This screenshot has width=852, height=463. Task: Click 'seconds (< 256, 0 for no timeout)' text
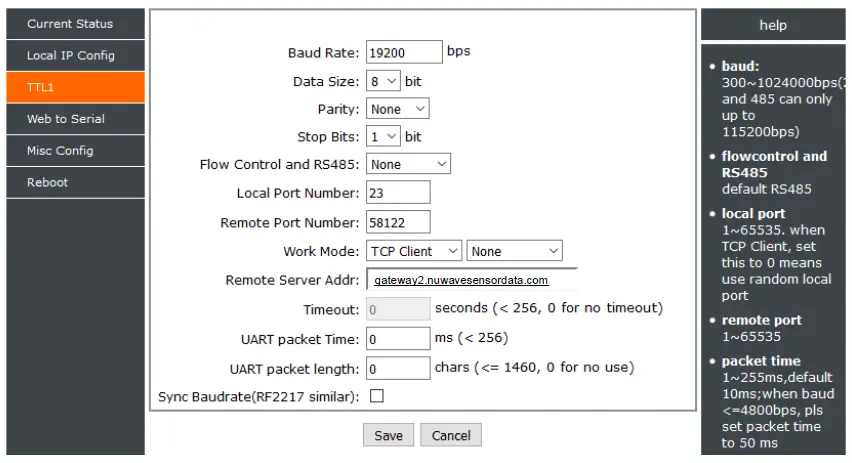pyautogui.click(x=549, y=308)
